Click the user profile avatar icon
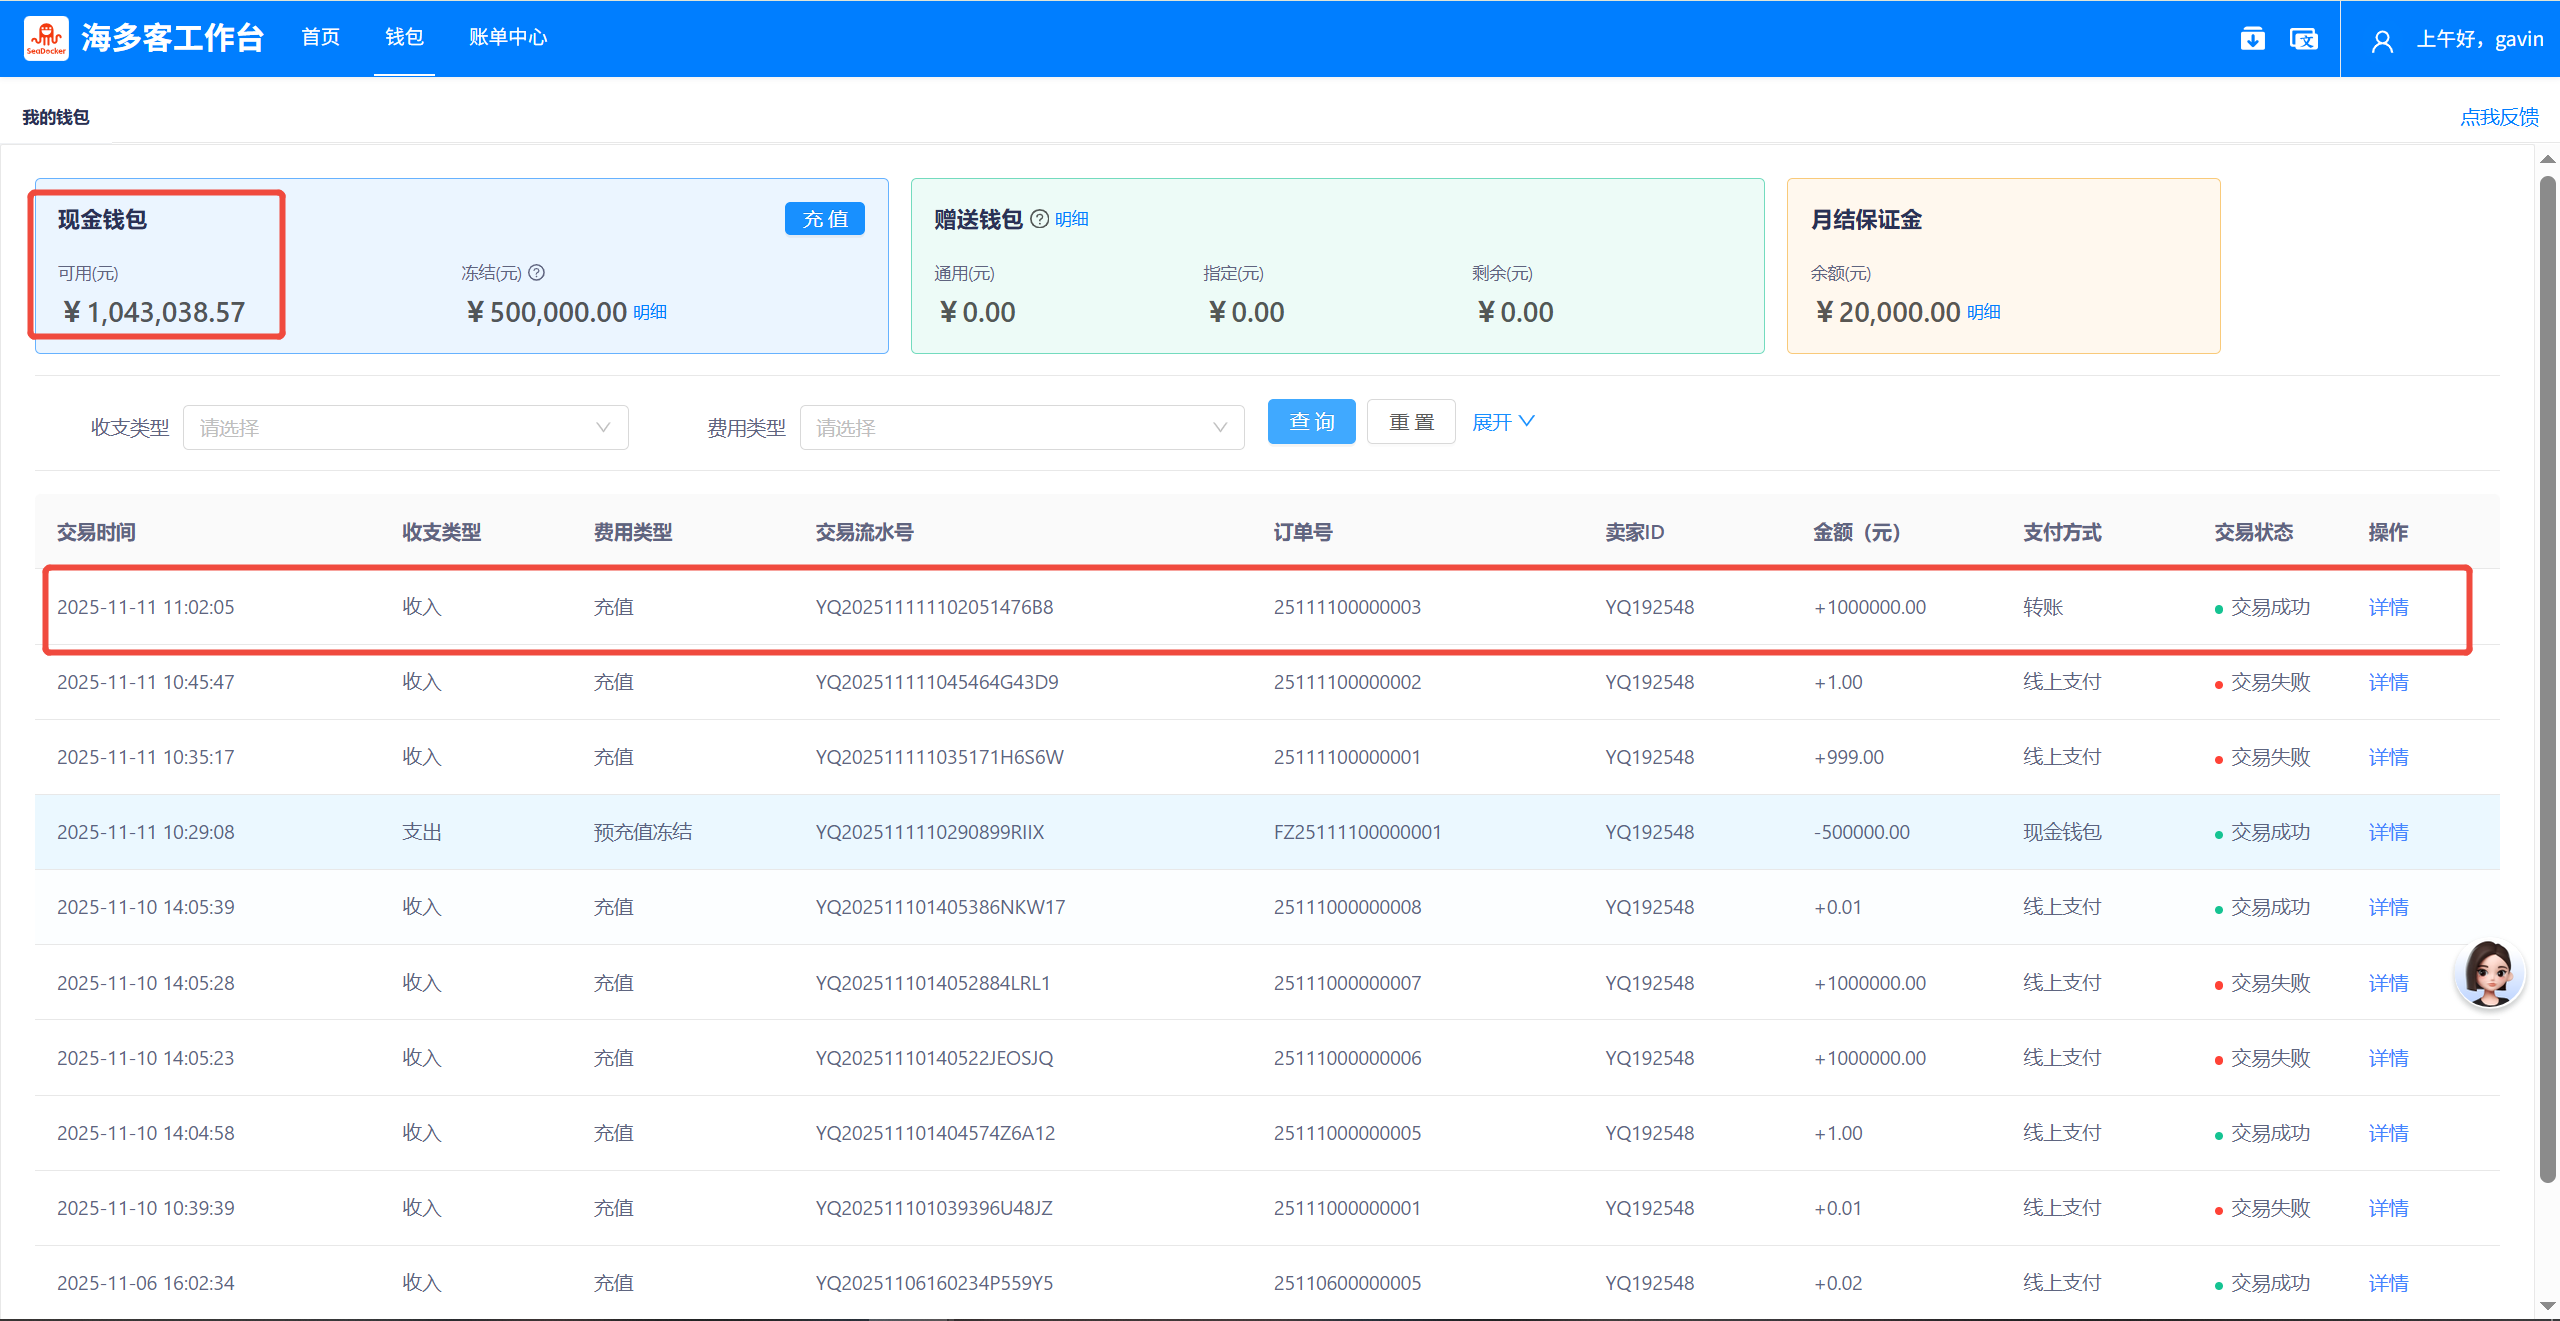This screenshot has width=2560, height=1321. pos(2382,41)
